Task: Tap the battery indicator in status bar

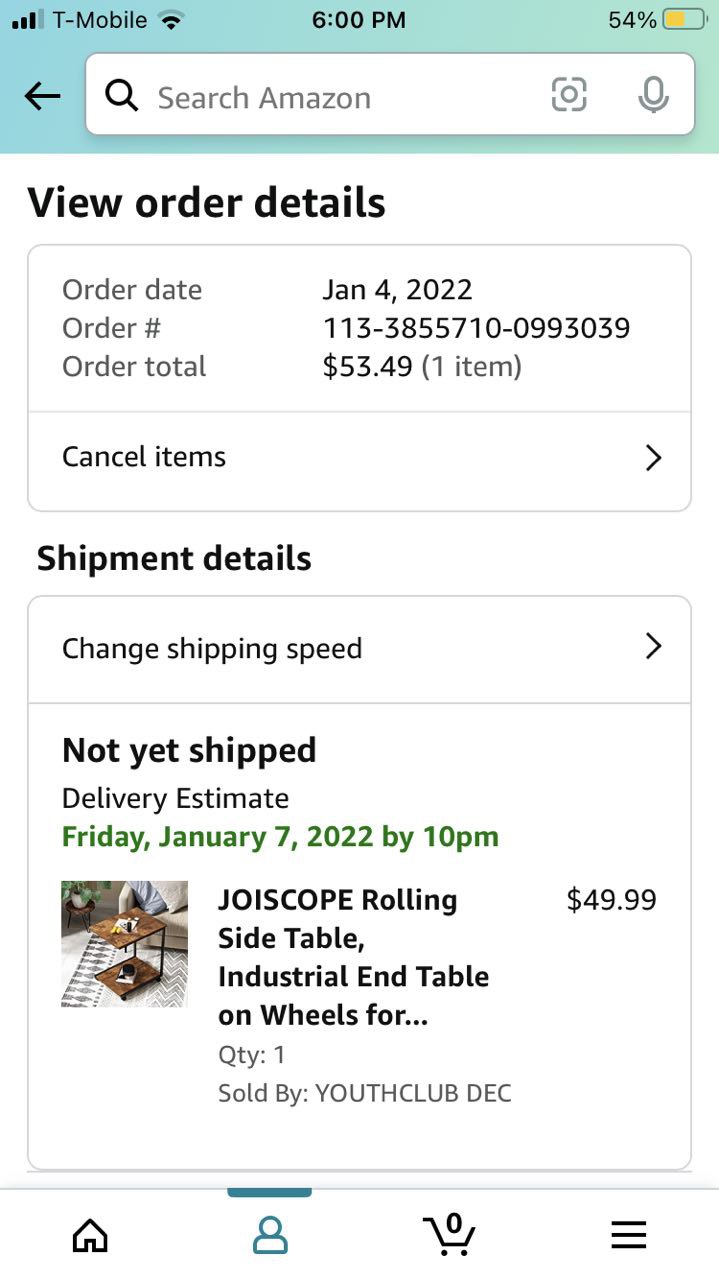Action: (x=685, y=20)
